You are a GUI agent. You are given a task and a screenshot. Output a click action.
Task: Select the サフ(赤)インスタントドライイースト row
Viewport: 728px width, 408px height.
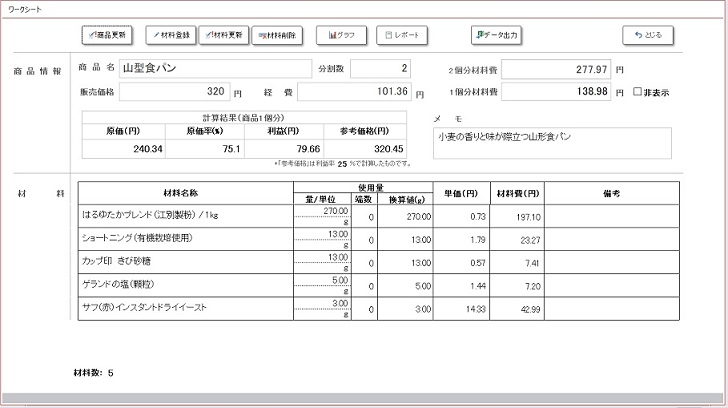(379, 308)
